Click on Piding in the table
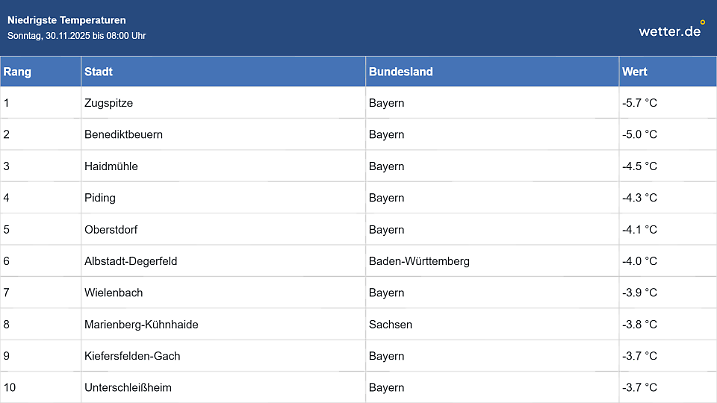The width and height of the screenshot is (717, 403). pos(101,198)
